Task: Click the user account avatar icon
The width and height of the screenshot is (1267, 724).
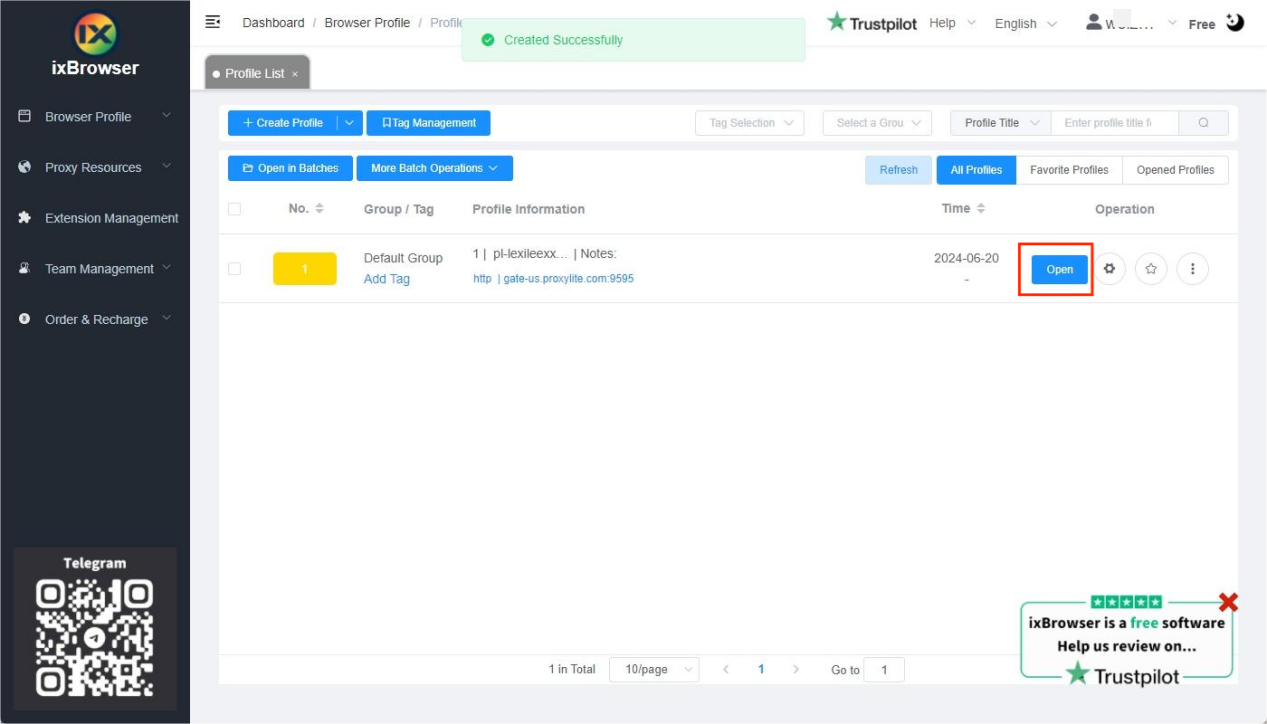Action: point(1094,22)
